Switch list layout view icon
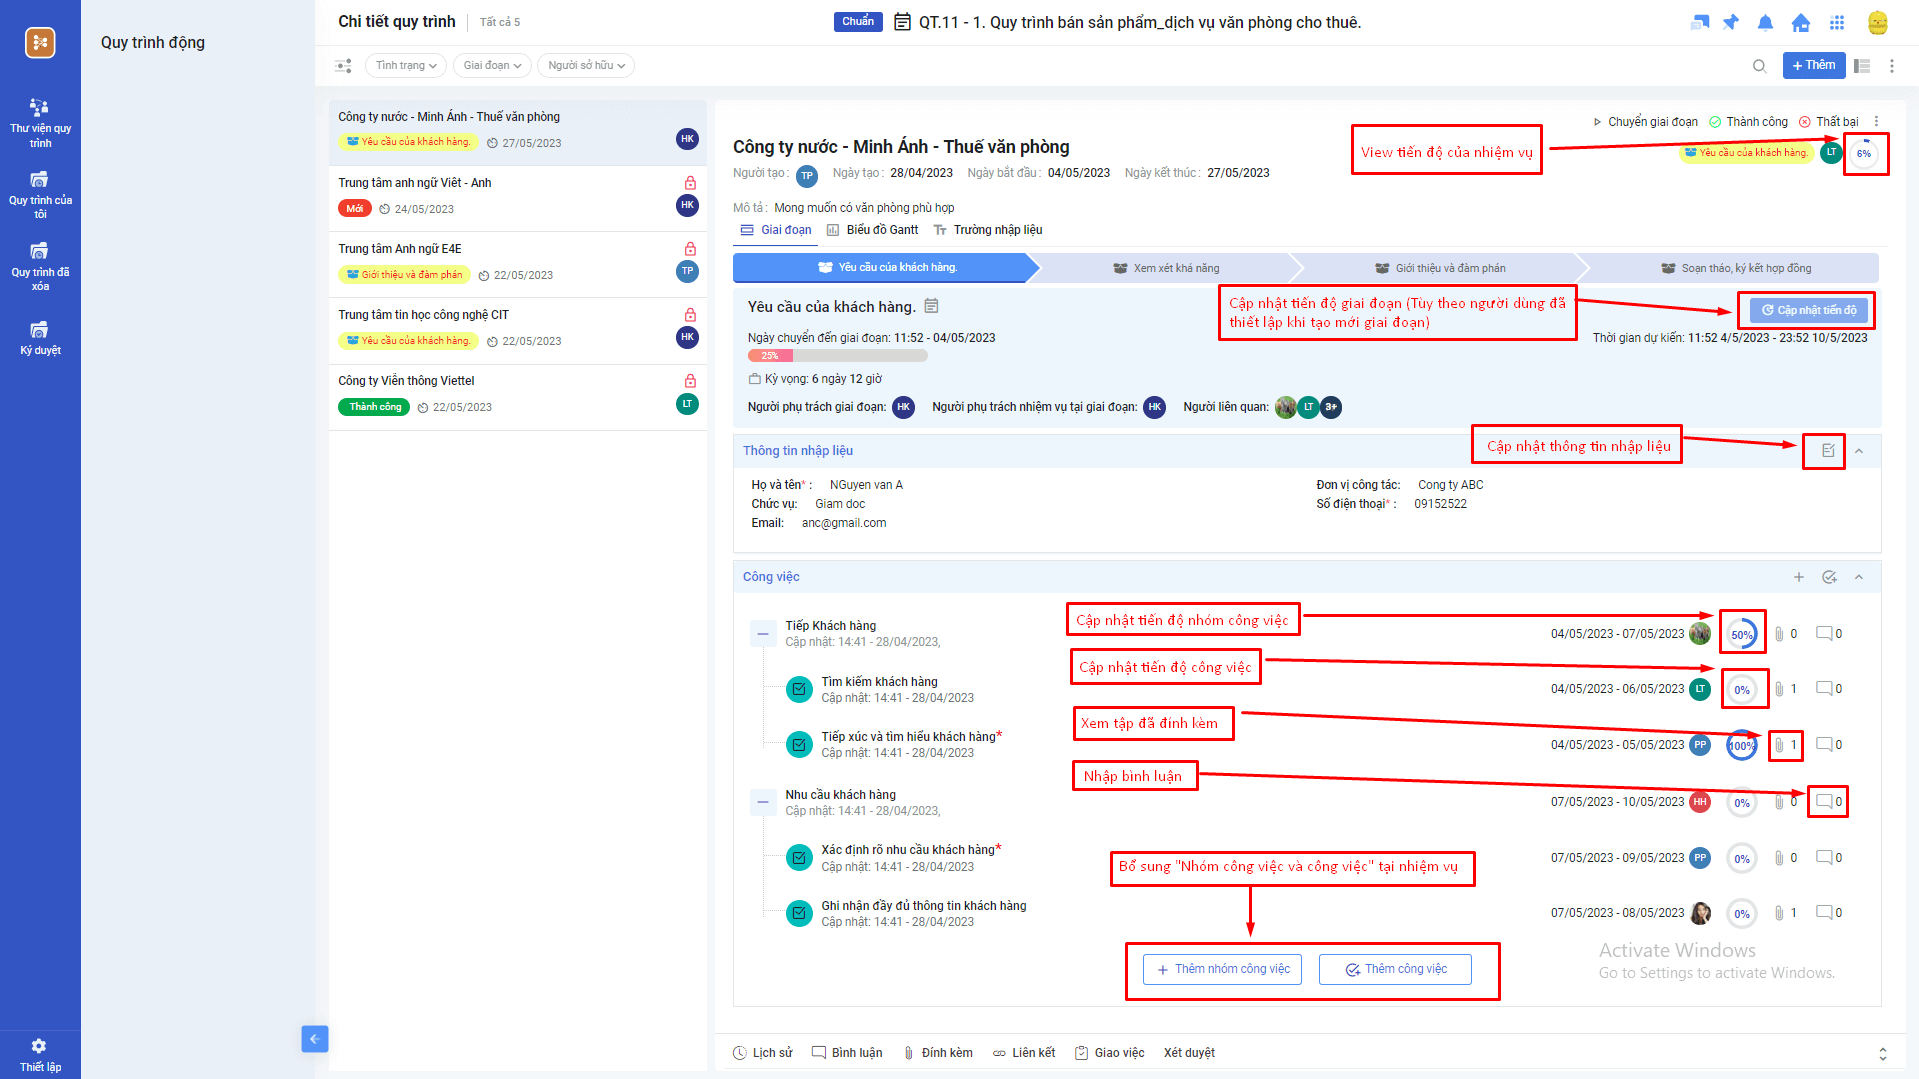The height and width of the screenshot is (1079, 1919). tap(1862, 66)
